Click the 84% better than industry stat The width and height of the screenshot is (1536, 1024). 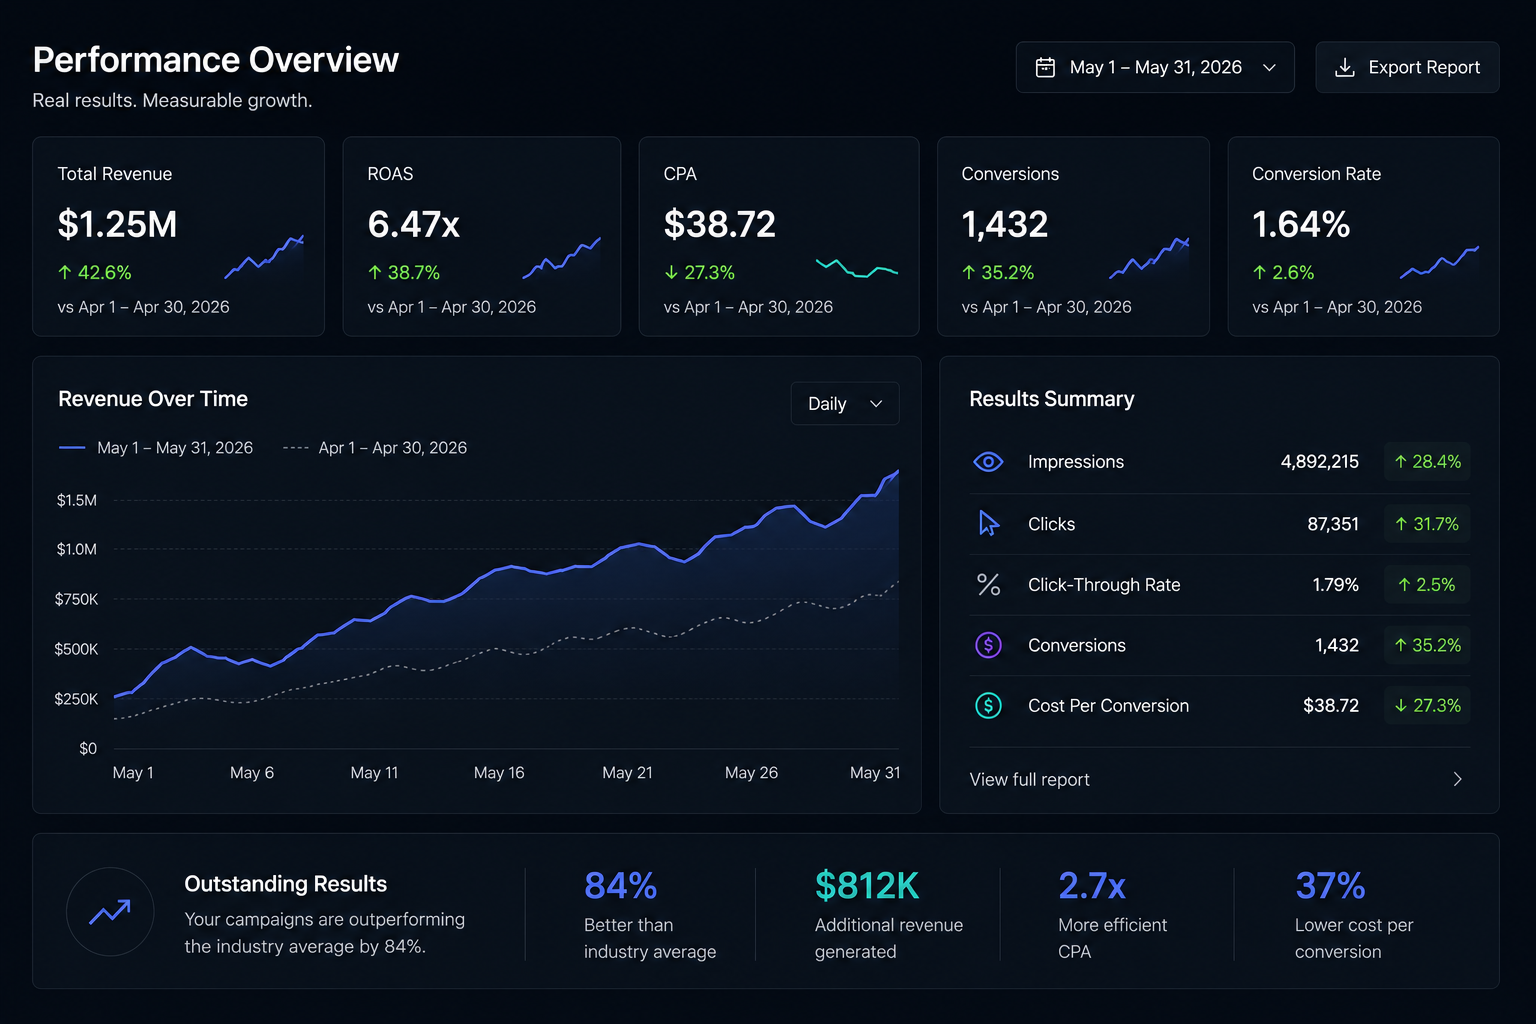620,886
